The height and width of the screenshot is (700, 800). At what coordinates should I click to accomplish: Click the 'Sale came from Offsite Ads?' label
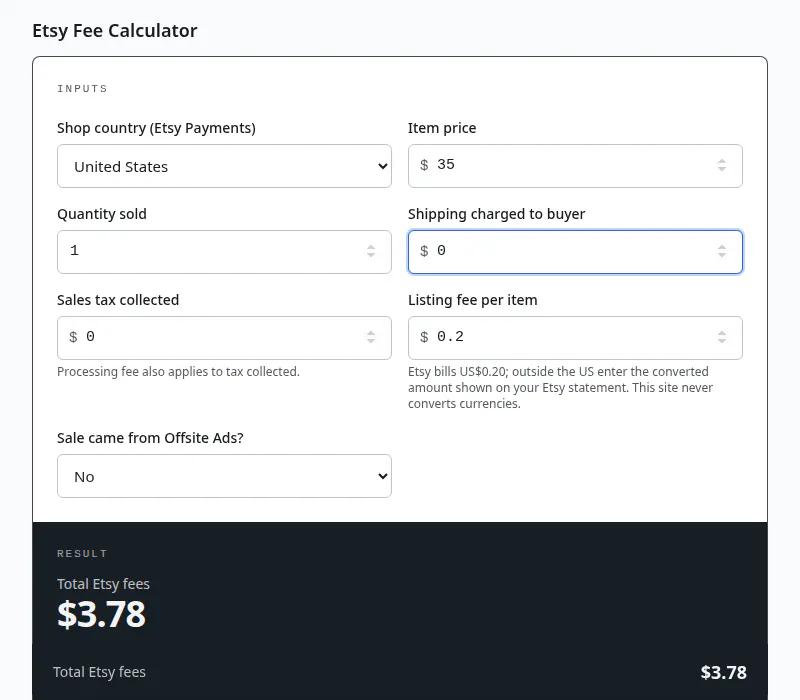click(150, 438)
